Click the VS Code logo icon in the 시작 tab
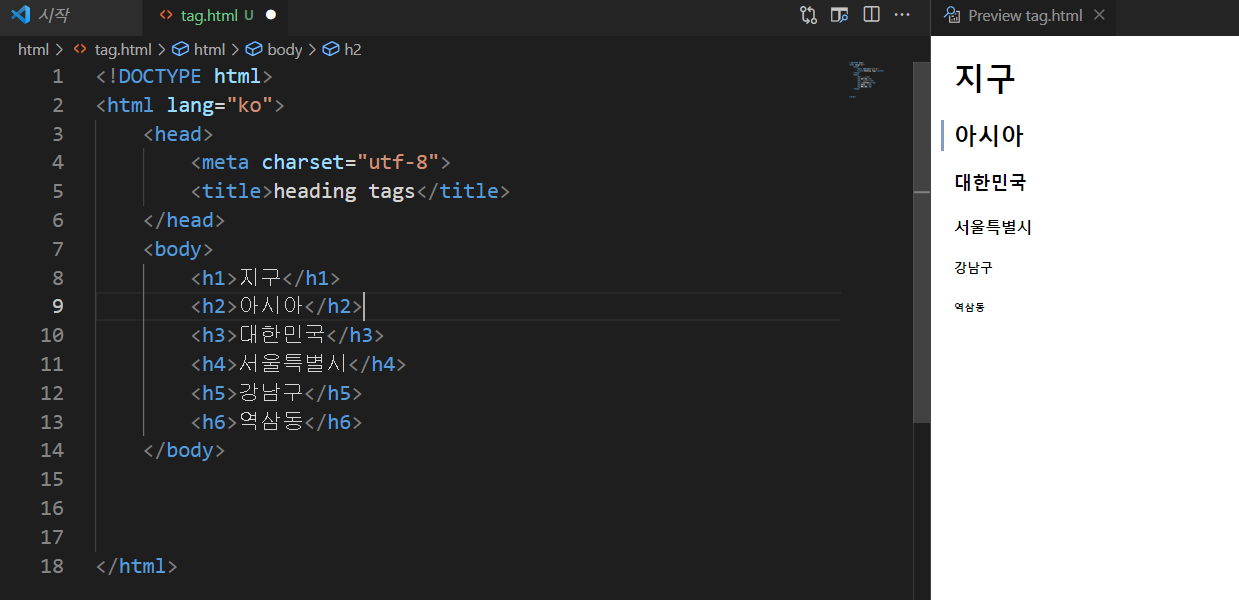 (x=20, y=15)
